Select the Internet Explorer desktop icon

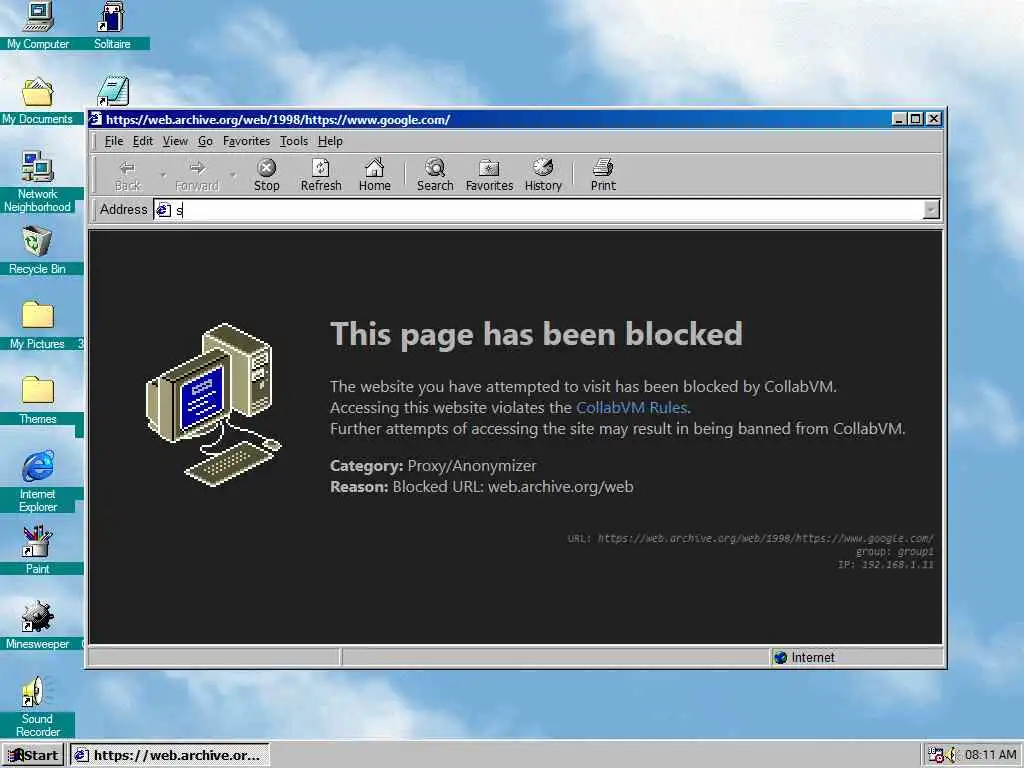(x=38, y=481)
